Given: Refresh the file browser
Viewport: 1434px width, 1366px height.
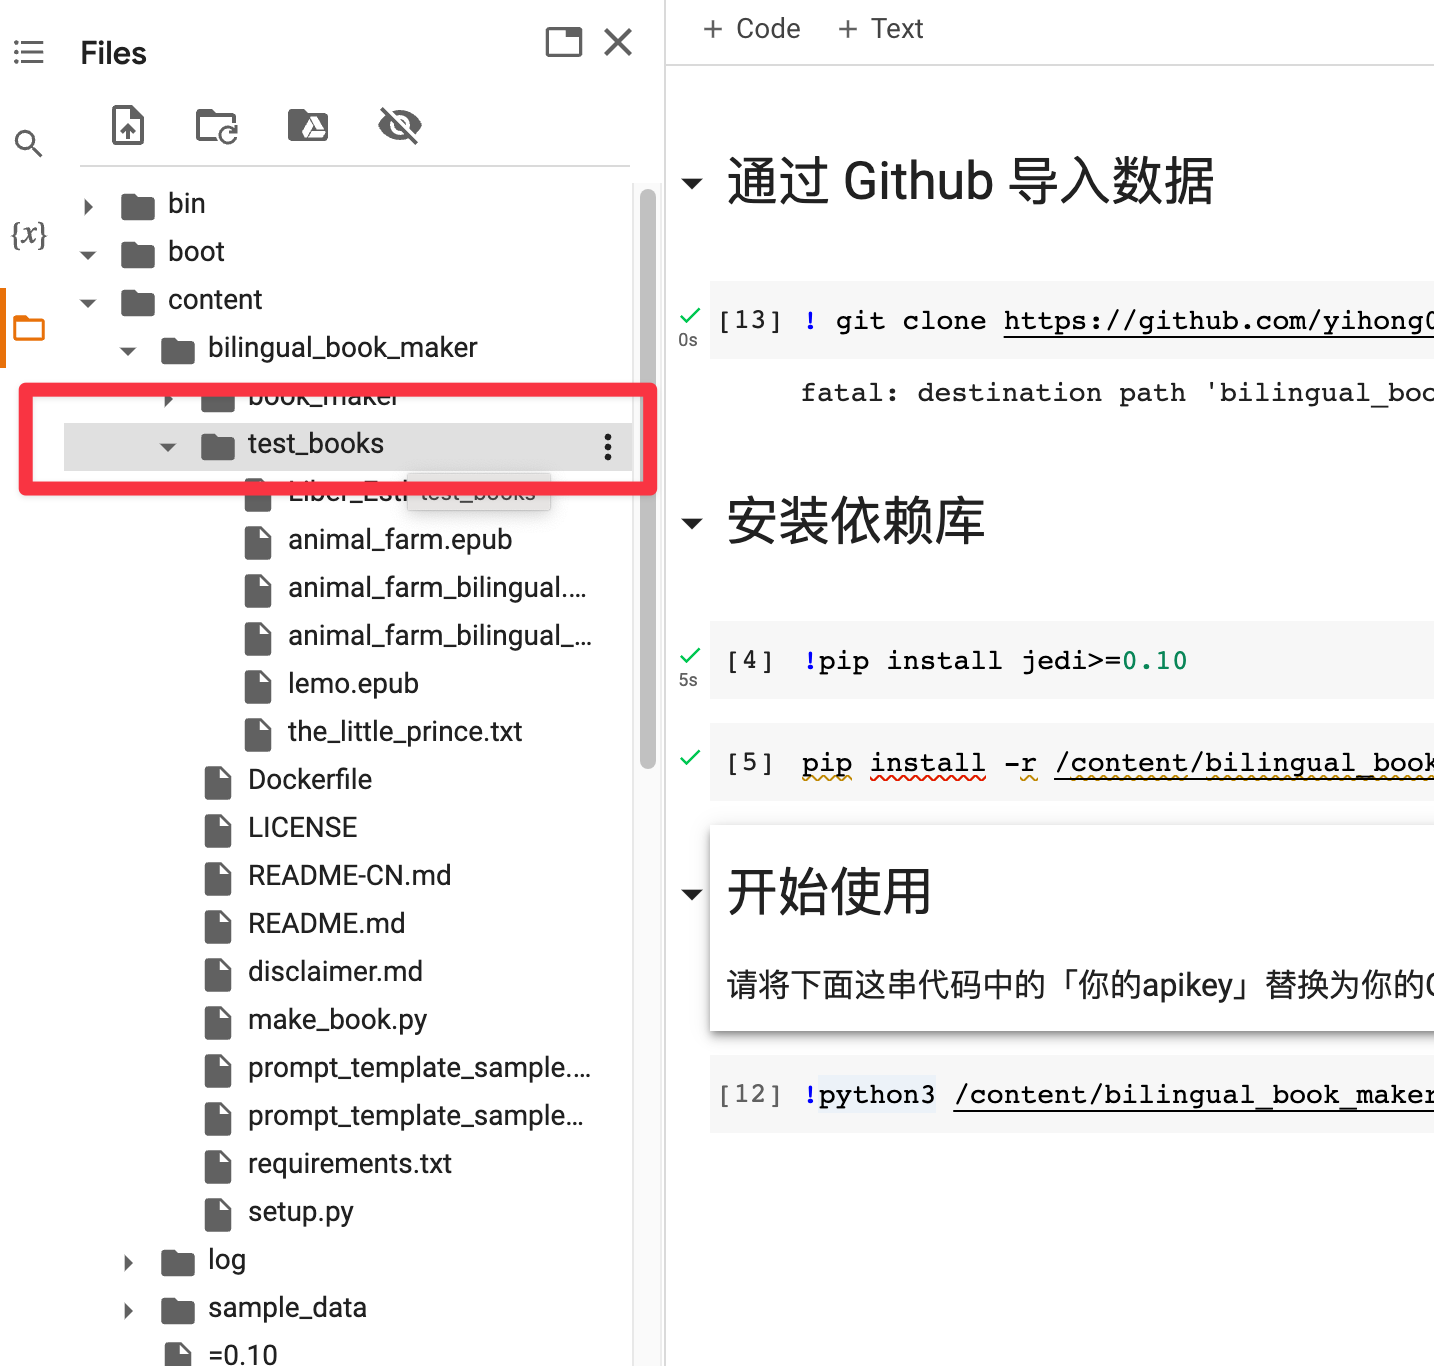Looking at the screenshot, I should tap(216, 125).
